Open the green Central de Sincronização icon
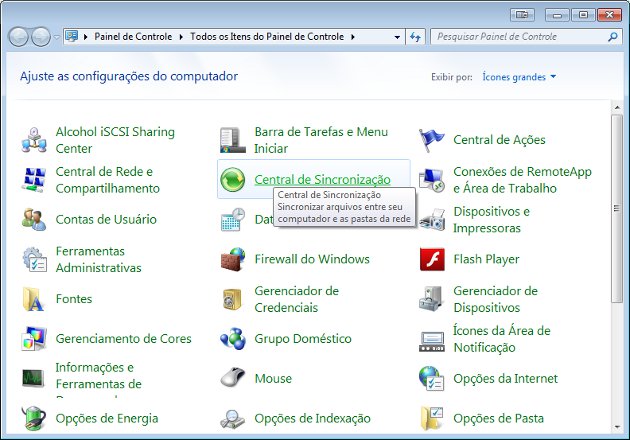The height and width of the screenshot is (440, 630). (x=233, y=180)
